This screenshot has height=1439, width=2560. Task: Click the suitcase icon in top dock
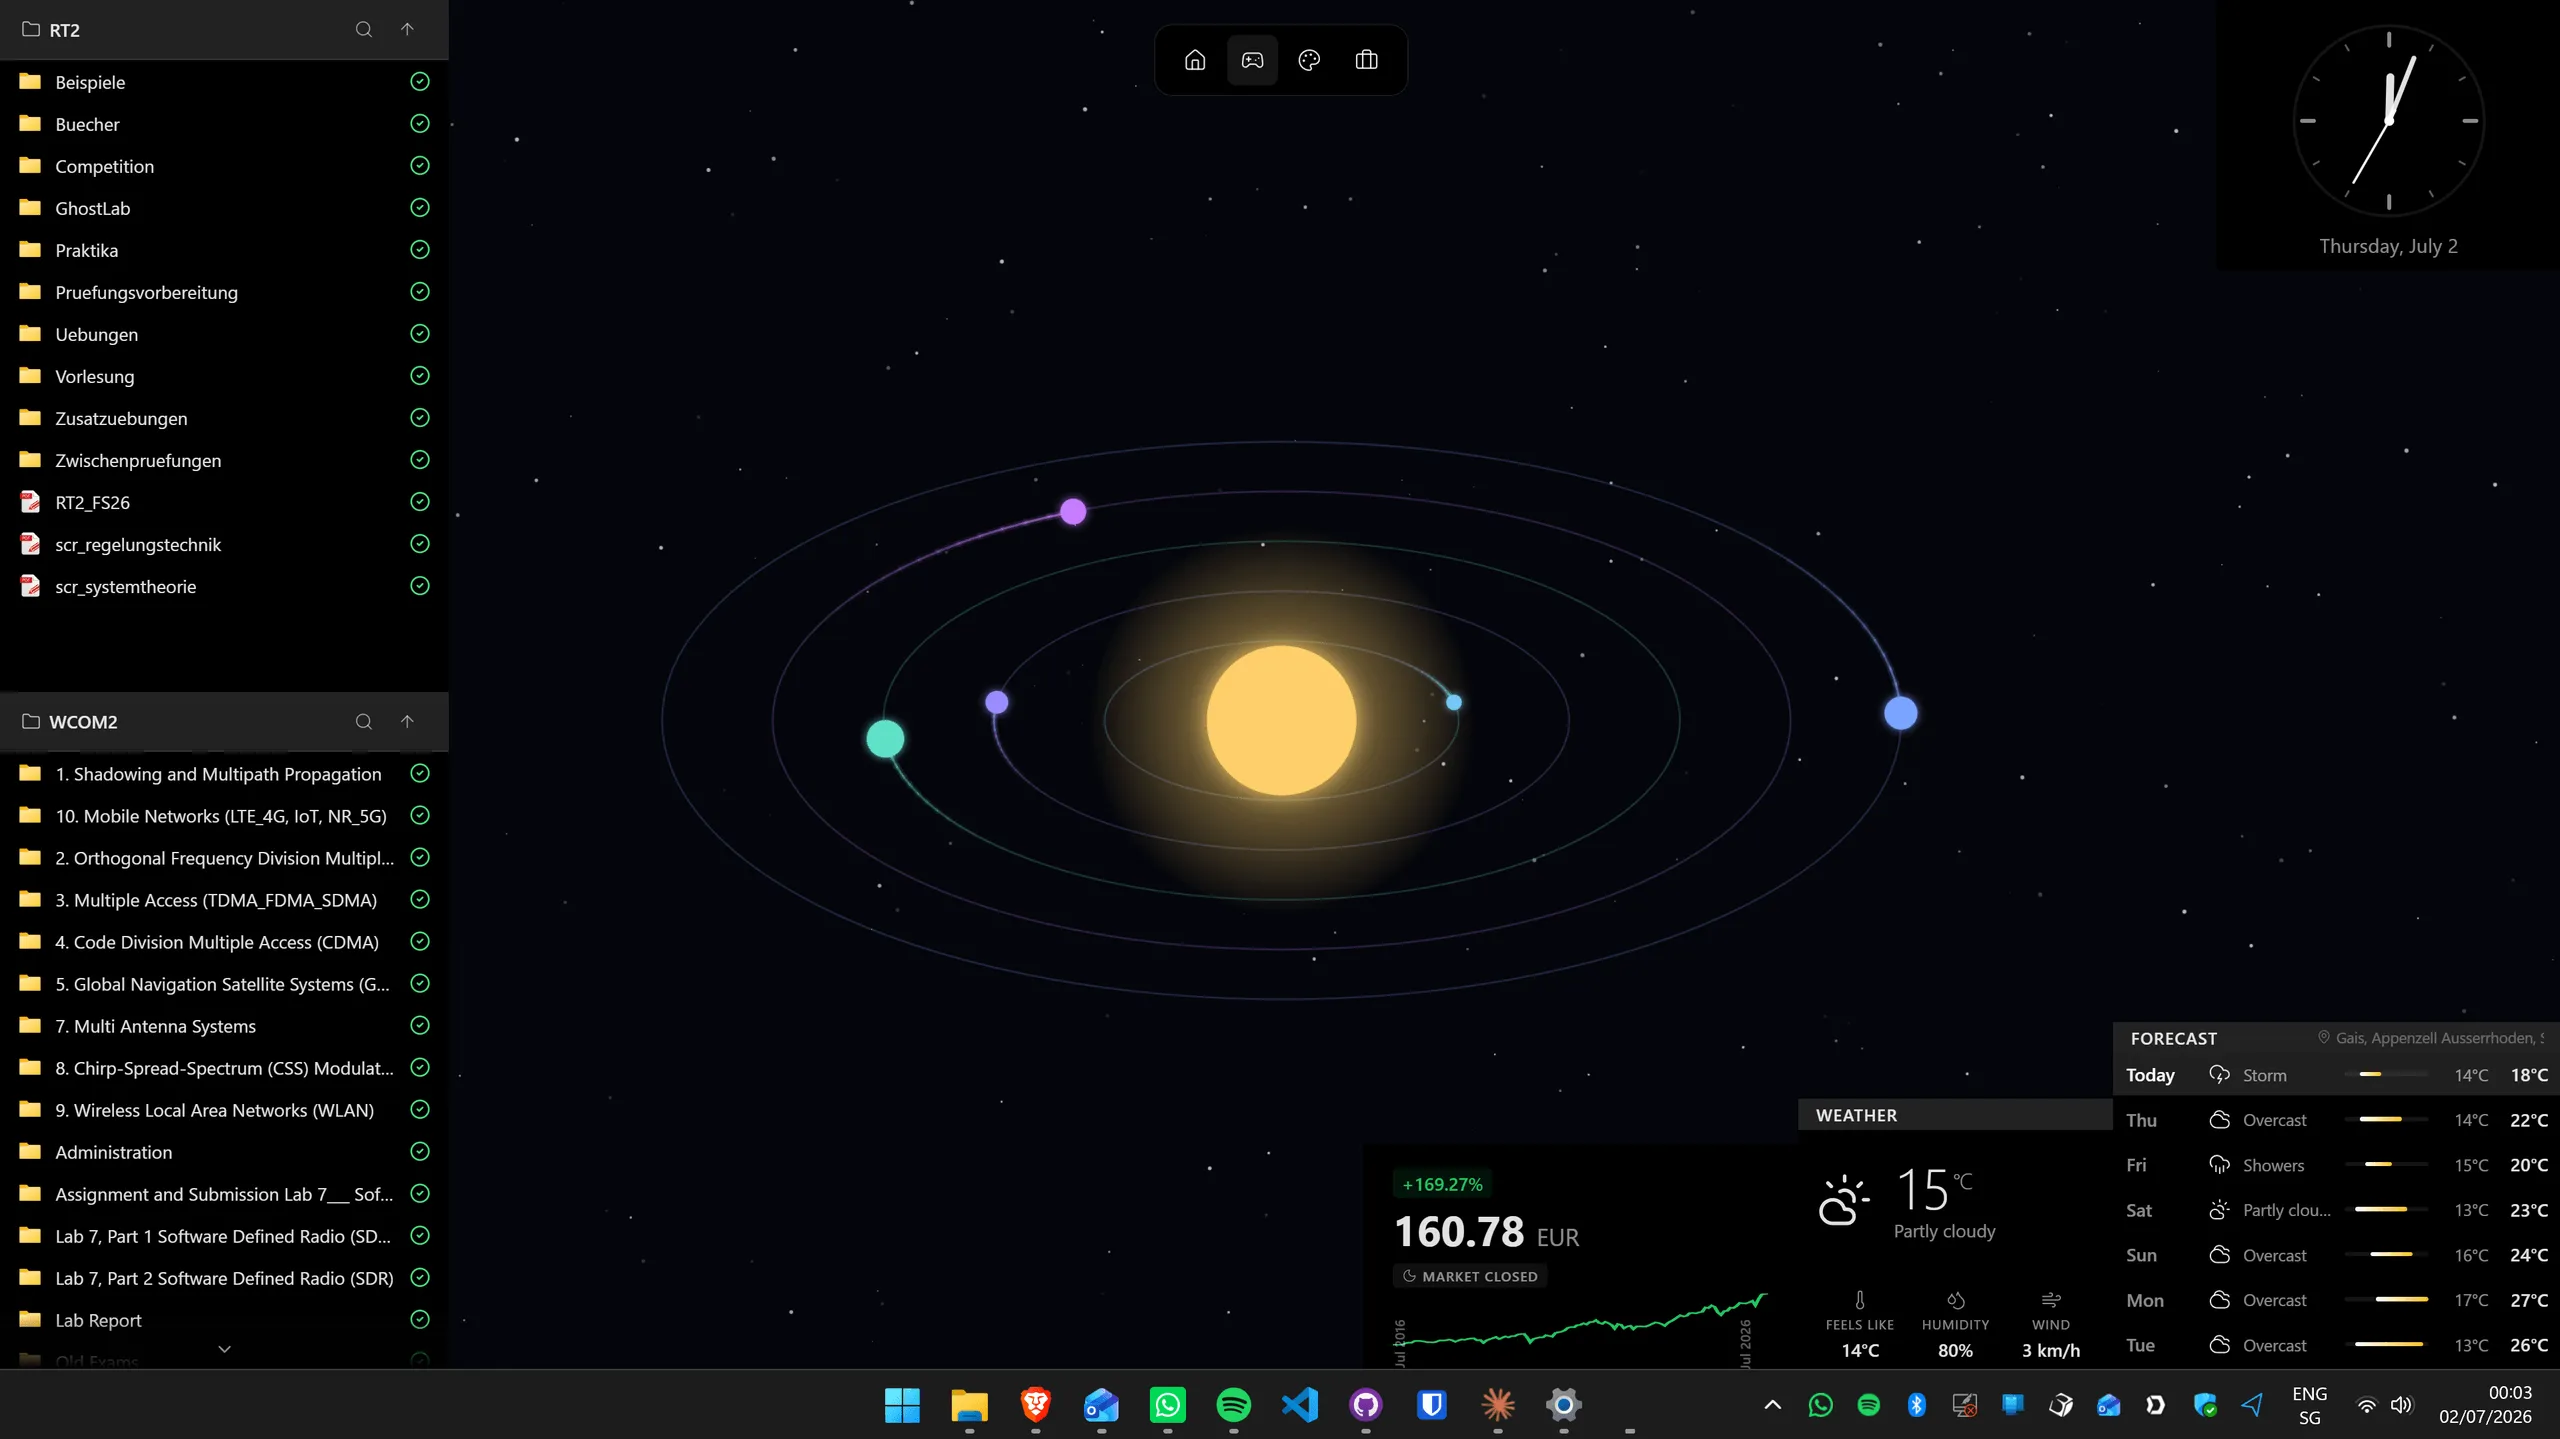(1366, 60)
